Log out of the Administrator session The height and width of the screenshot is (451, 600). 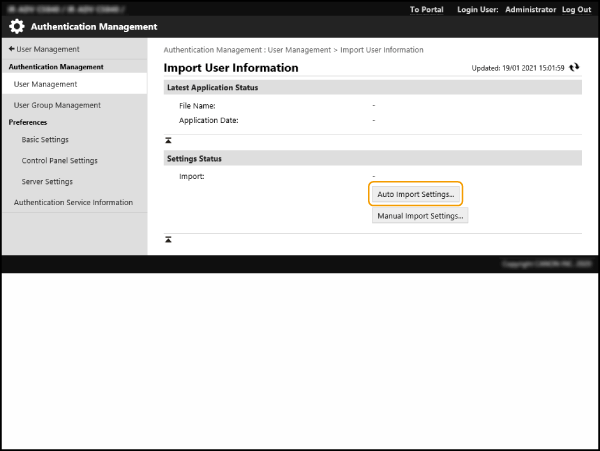click(x=575, y=9)
